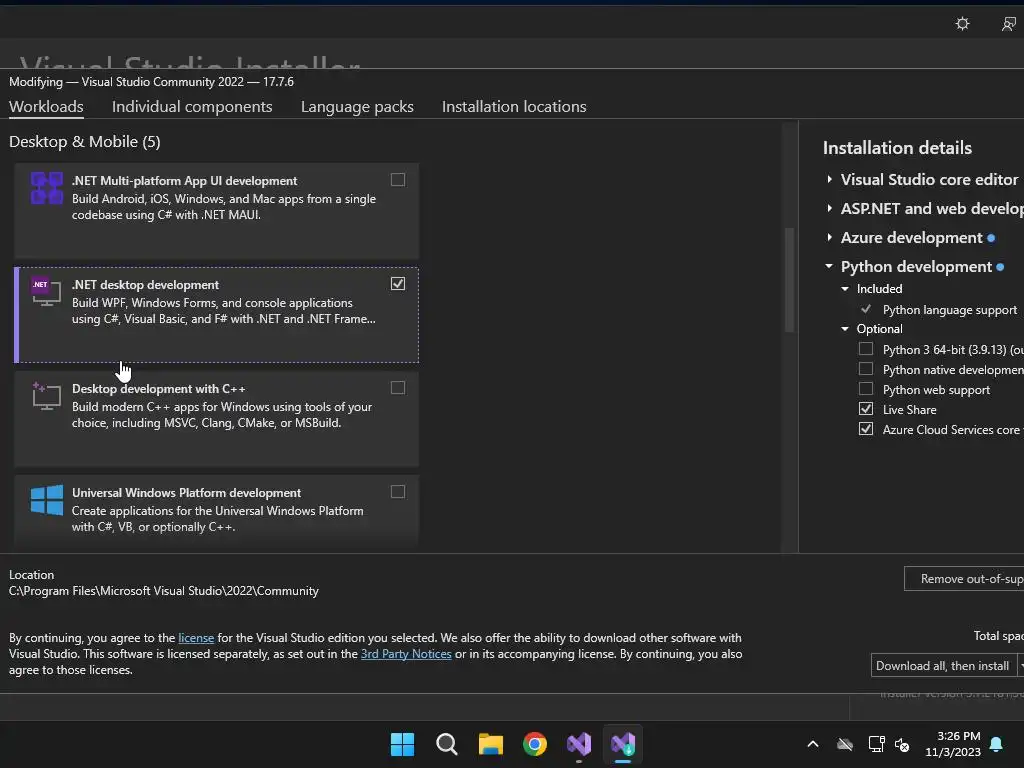Open the Download all, then install dropdown
Screen dimensions: 1024x768
point(1021,665)
